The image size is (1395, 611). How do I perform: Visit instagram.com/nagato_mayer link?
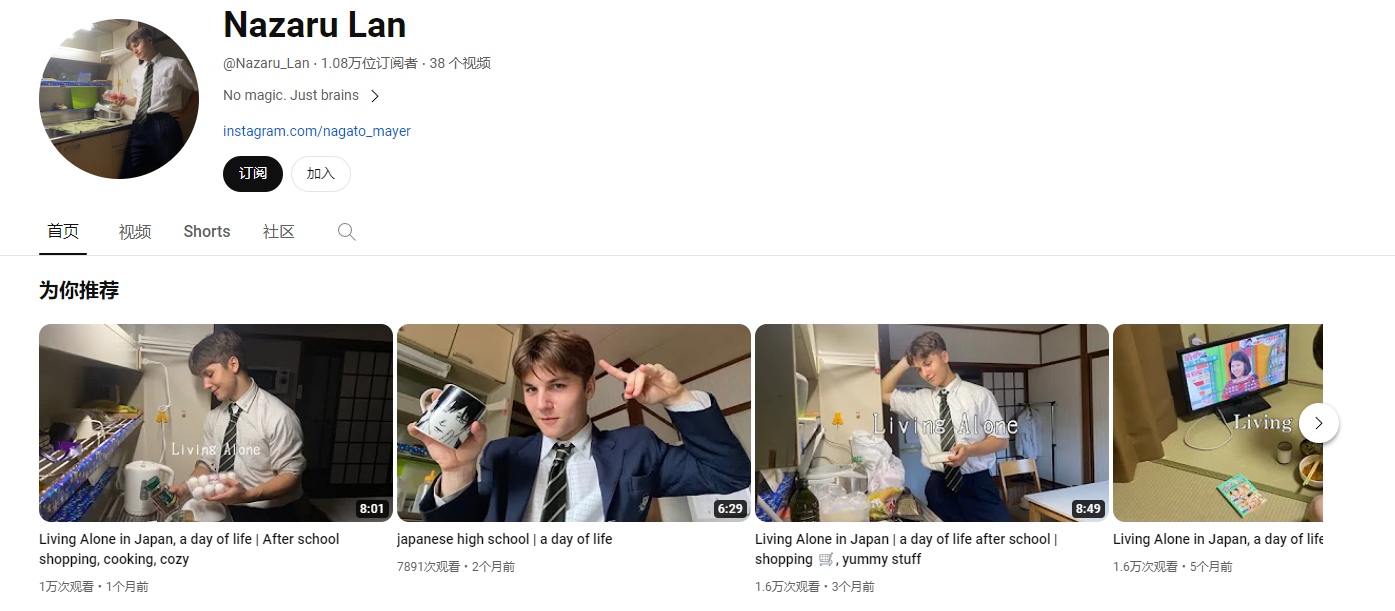(x=317, y=131)
